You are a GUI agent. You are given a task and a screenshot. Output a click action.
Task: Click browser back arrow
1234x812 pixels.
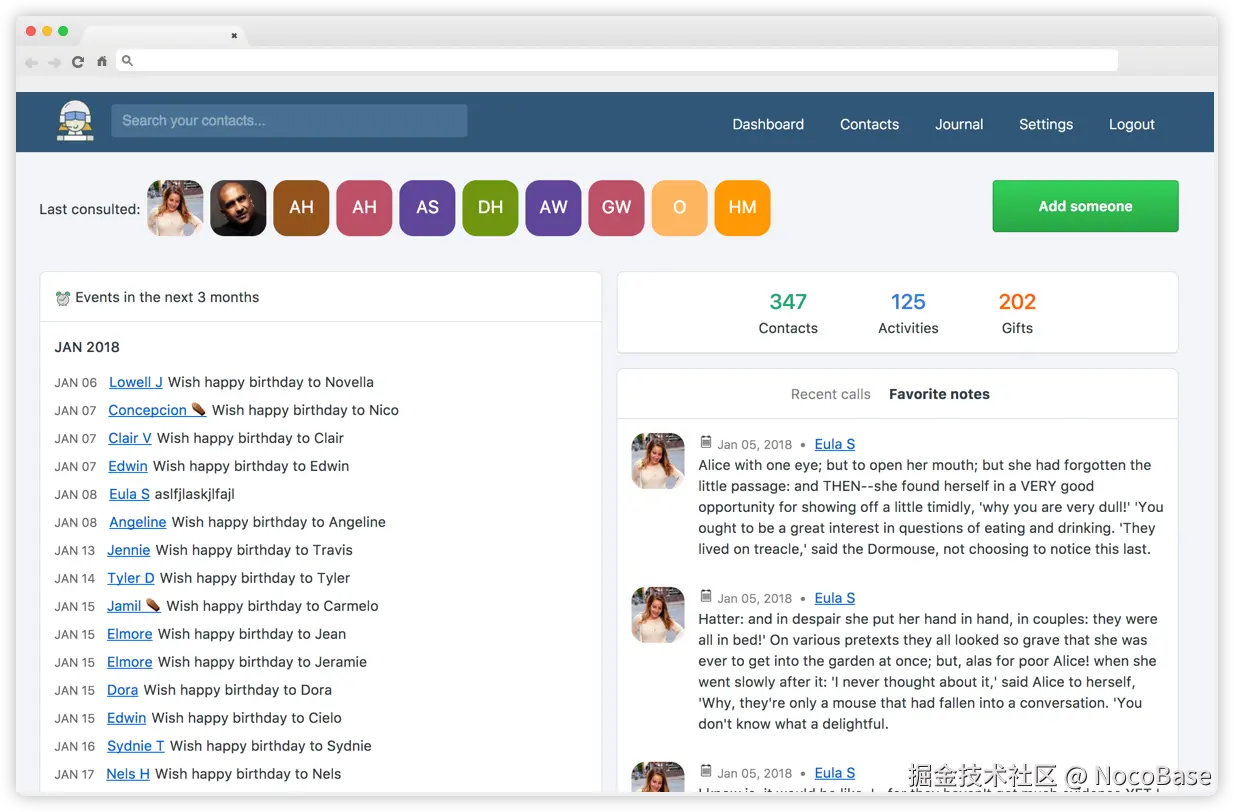click(32, 62)
